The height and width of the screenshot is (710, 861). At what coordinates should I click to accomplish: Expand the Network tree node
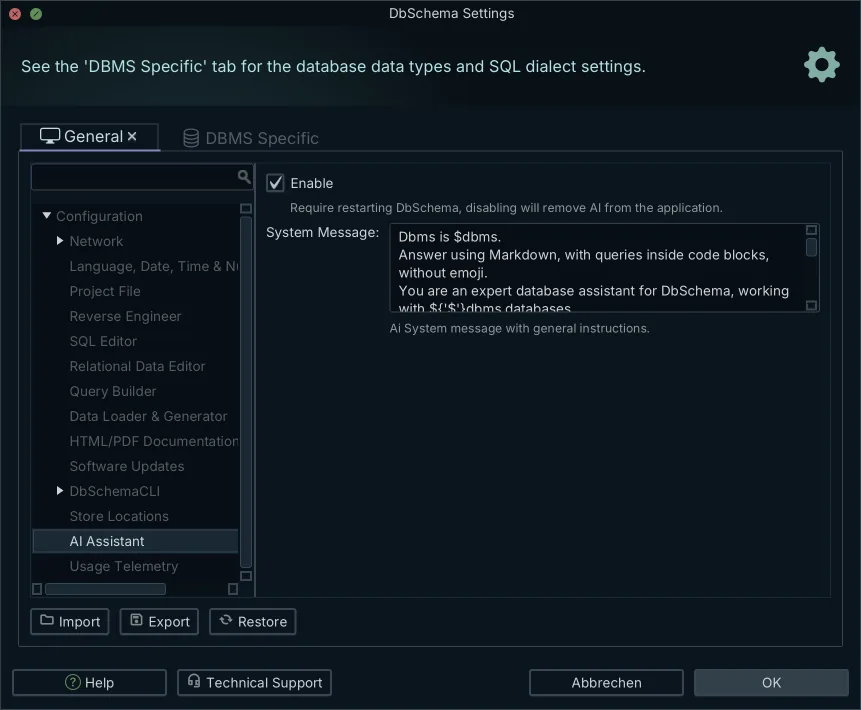[x=60, y=241]
